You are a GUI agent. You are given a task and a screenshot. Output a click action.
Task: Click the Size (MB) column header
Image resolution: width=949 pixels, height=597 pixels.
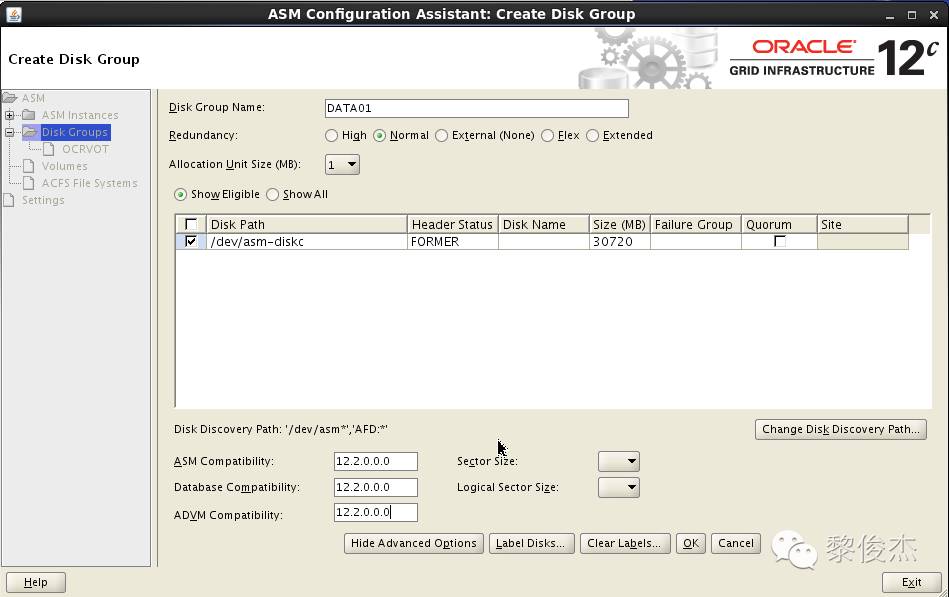(619, 224)
